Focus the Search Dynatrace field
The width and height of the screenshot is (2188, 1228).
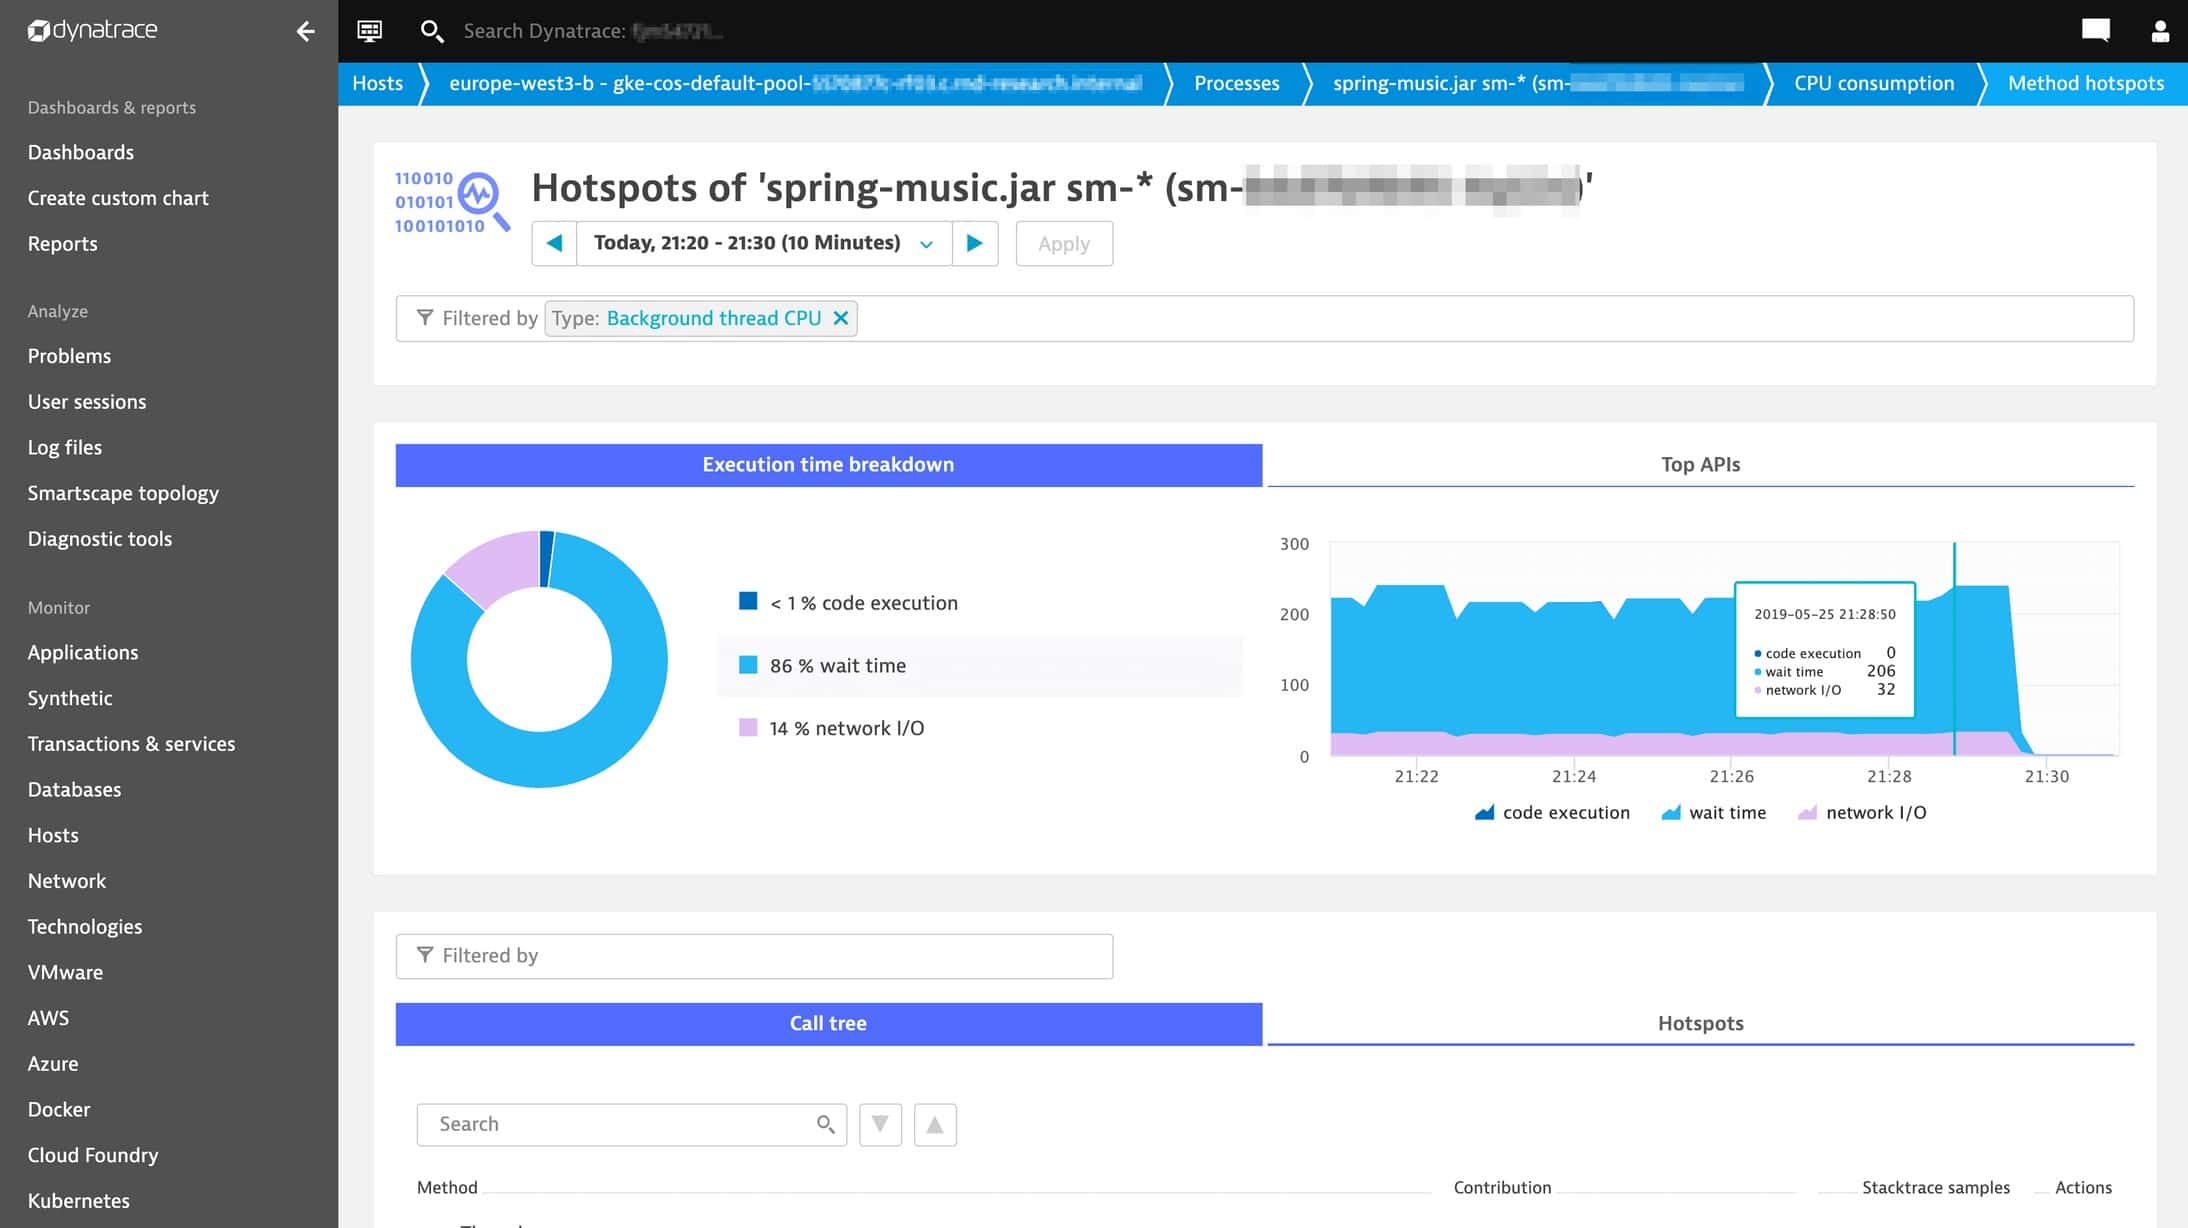pyautogui.click(x=594, y=31)
